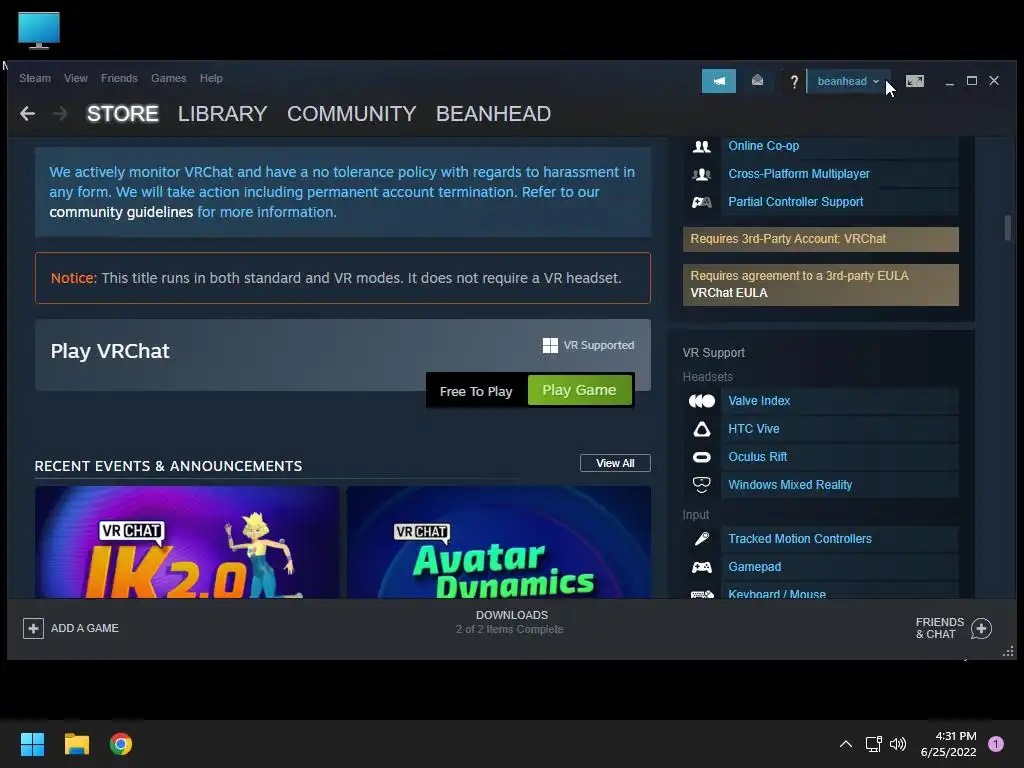
Task: Launch Google Chrome from the taskbar
Action: 121,744
